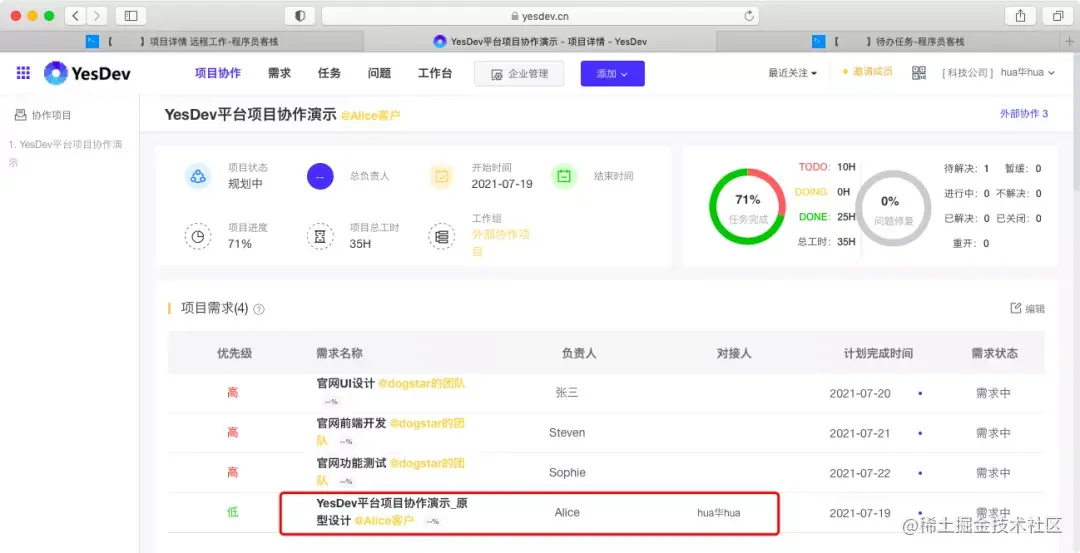Click the help icon beside 项目需求(4)
The image size is (1080, 553).
(259, 309)
